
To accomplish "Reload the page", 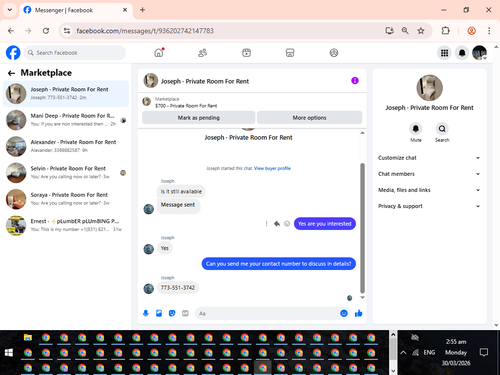I will (46, 31).
